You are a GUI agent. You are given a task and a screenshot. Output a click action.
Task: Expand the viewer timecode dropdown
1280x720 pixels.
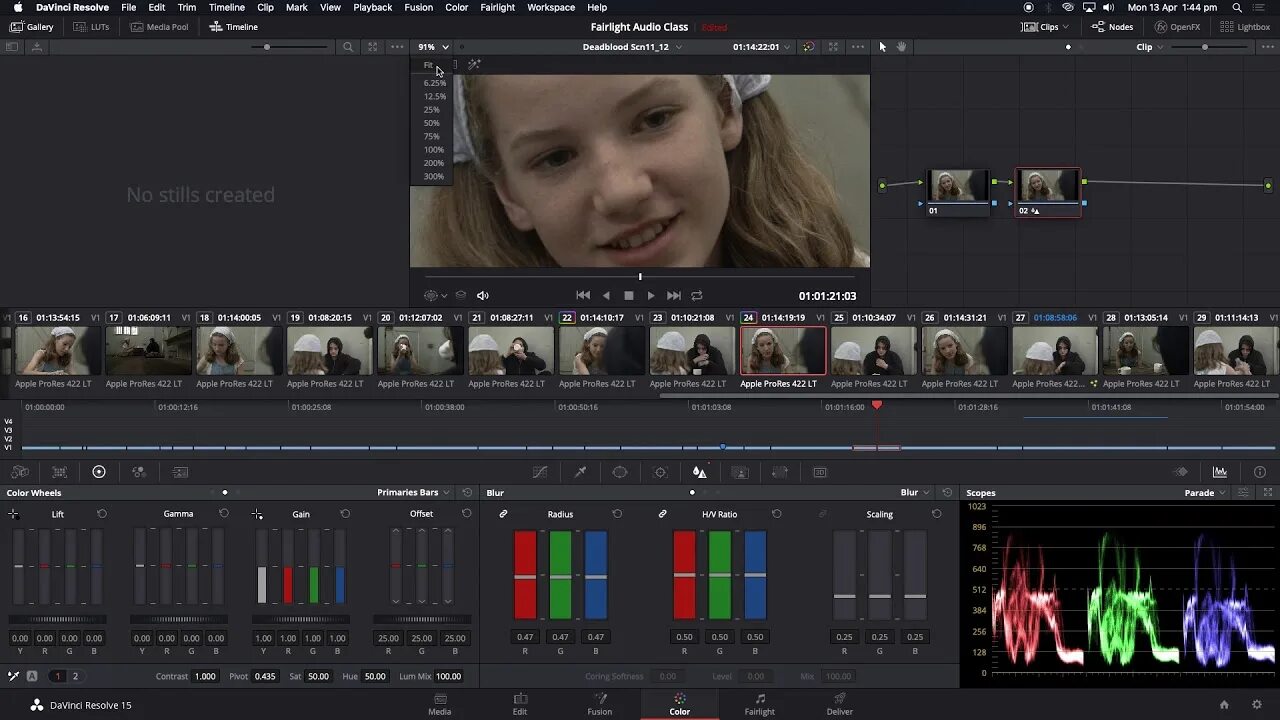click(787, 47)
